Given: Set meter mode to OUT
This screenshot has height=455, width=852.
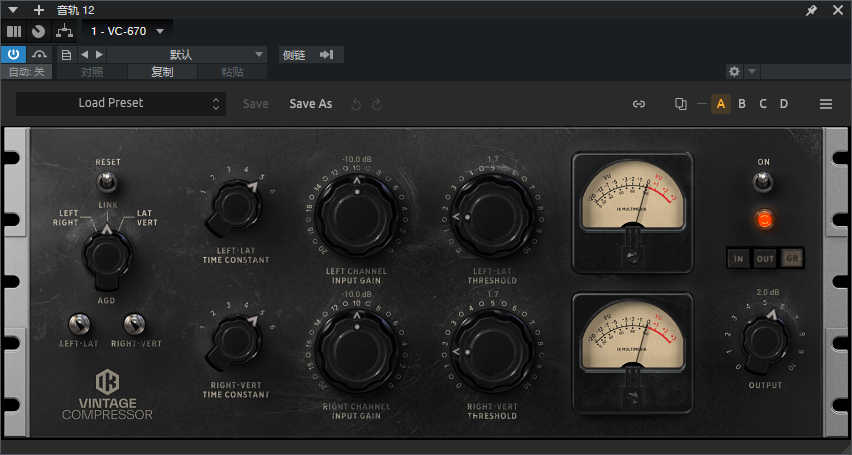Looking at the screenshot, I should [765, 259].
